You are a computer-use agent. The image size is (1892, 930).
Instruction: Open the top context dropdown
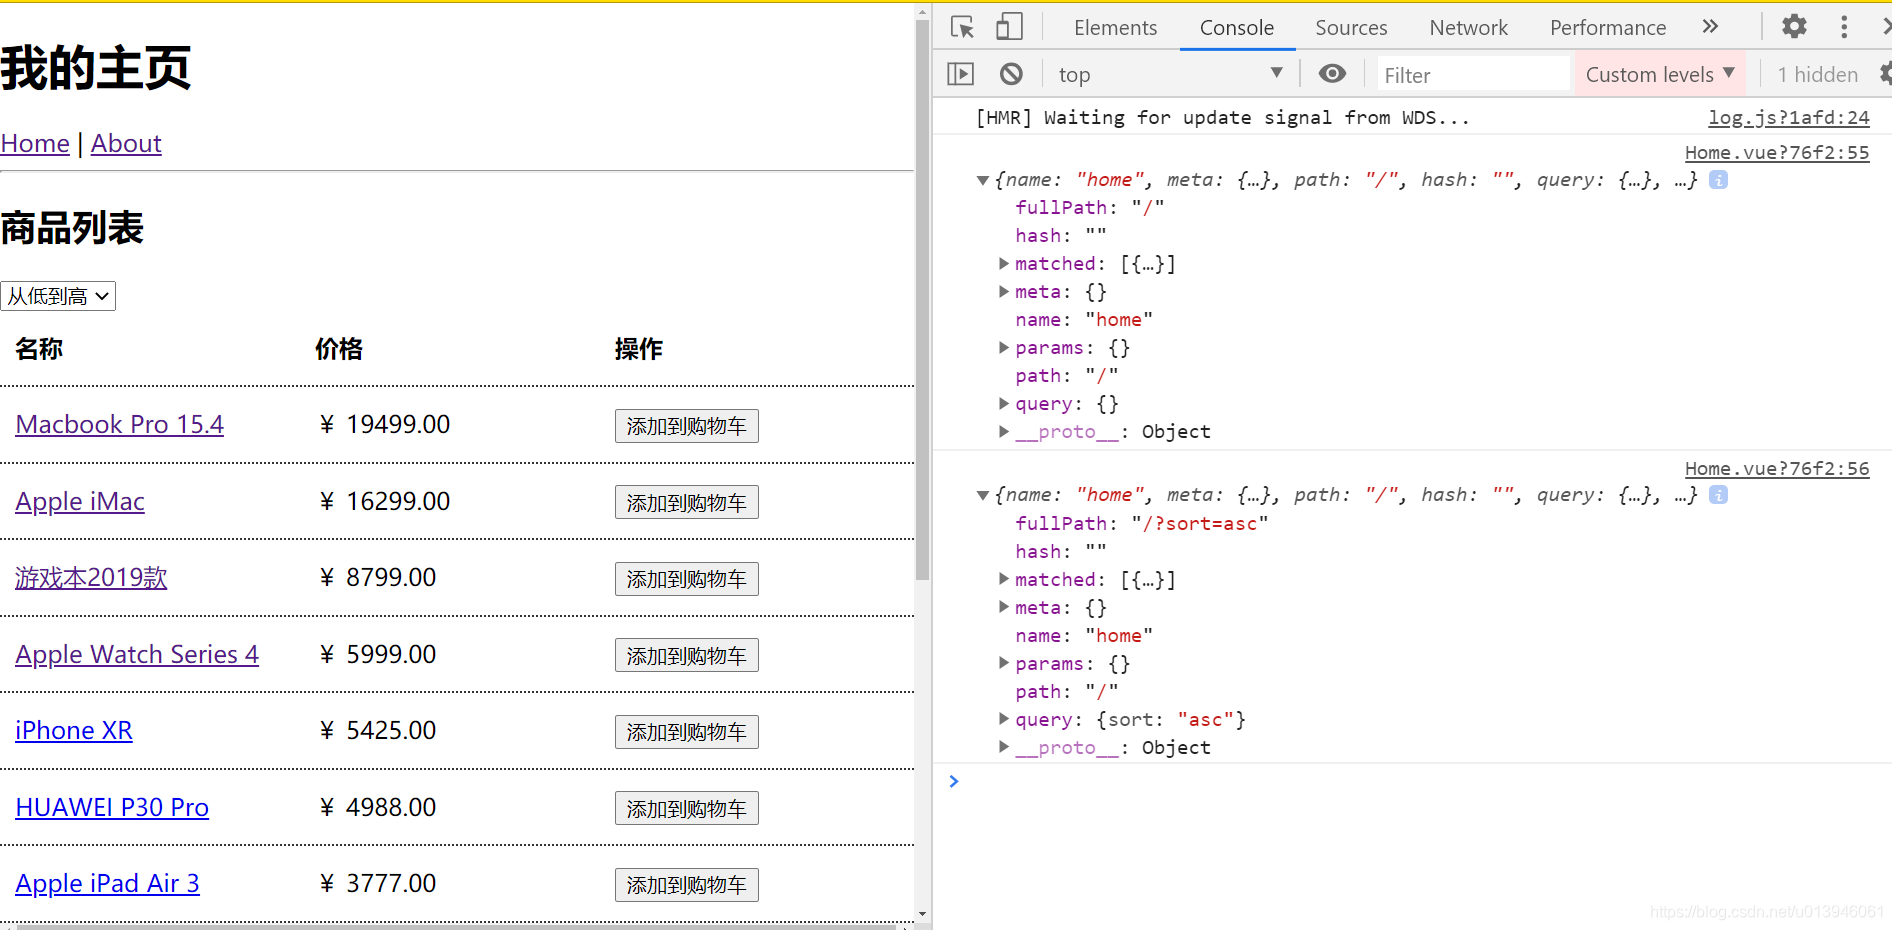(x=1170, y=74)
